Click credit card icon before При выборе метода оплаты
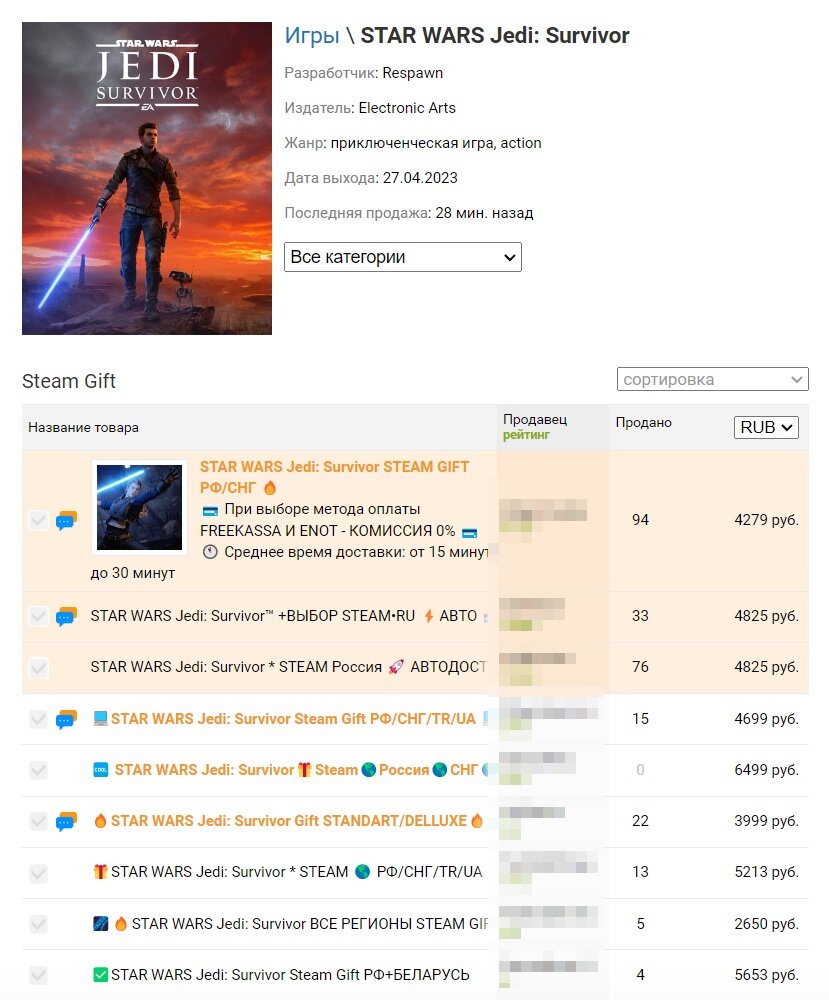829x1000 pixels. point(210,510)
